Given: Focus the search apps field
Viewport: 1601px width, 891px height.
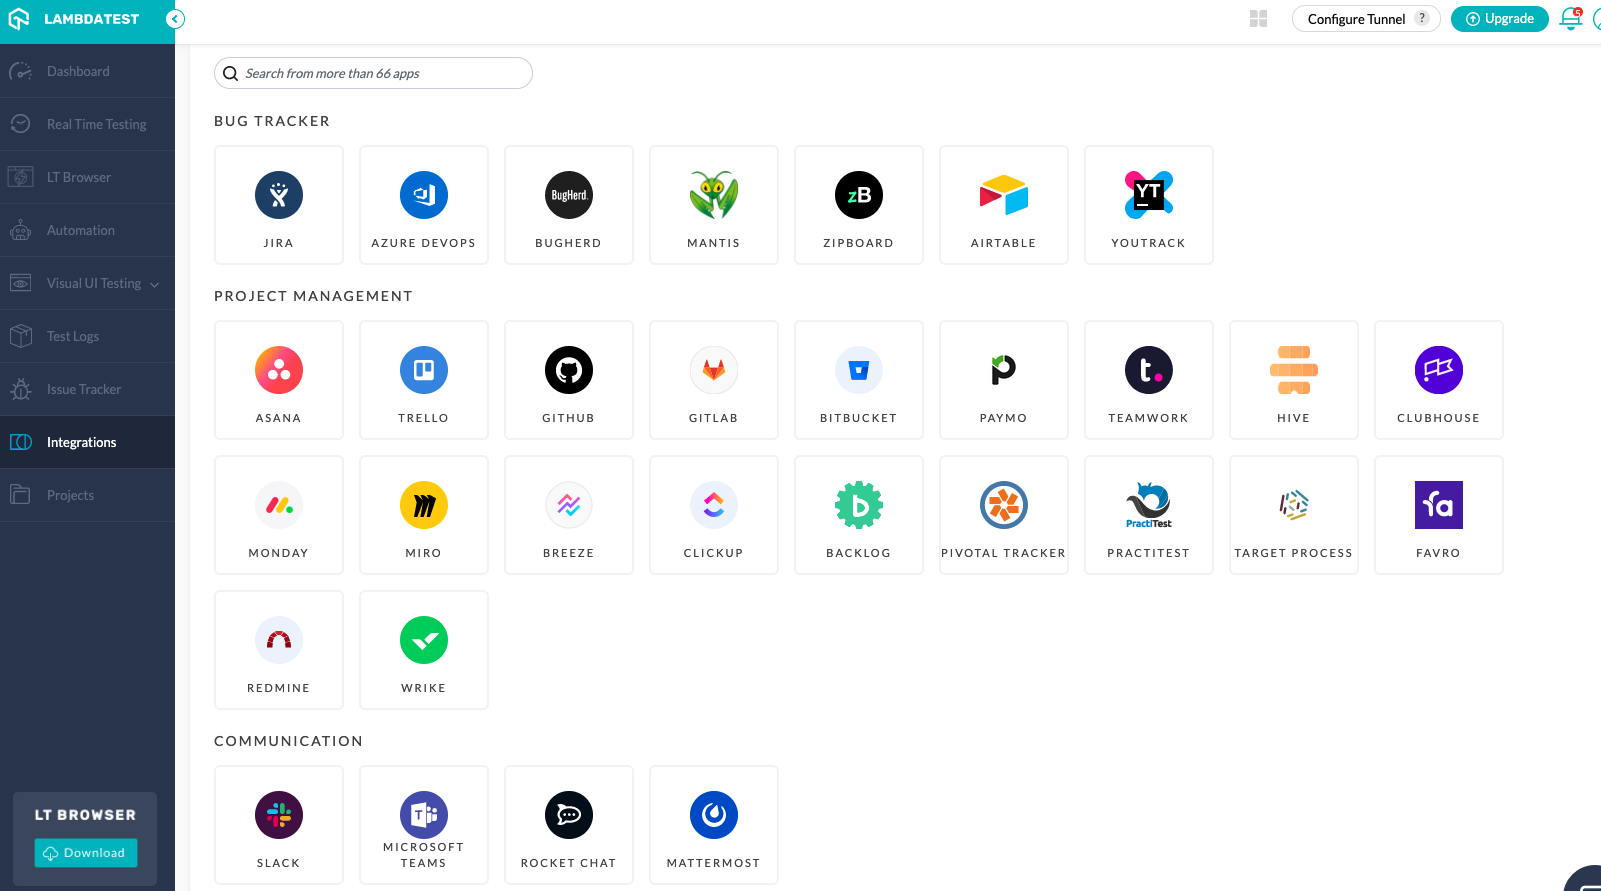Looking at the screenshot, I should point(373,73).
